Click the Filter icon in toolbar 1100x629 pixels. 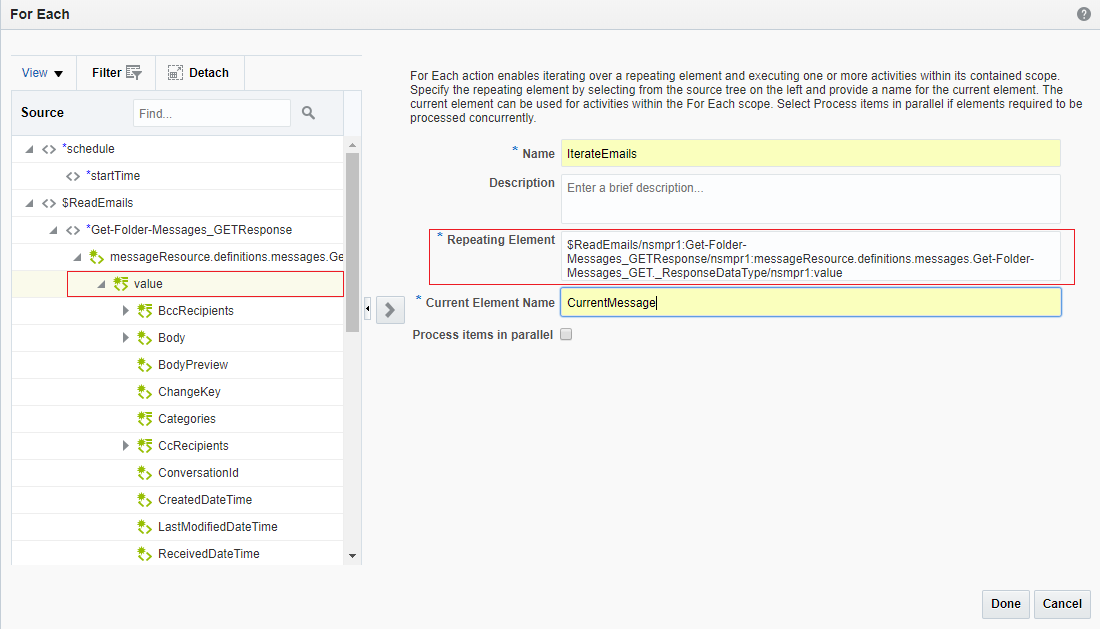(134, 73)
